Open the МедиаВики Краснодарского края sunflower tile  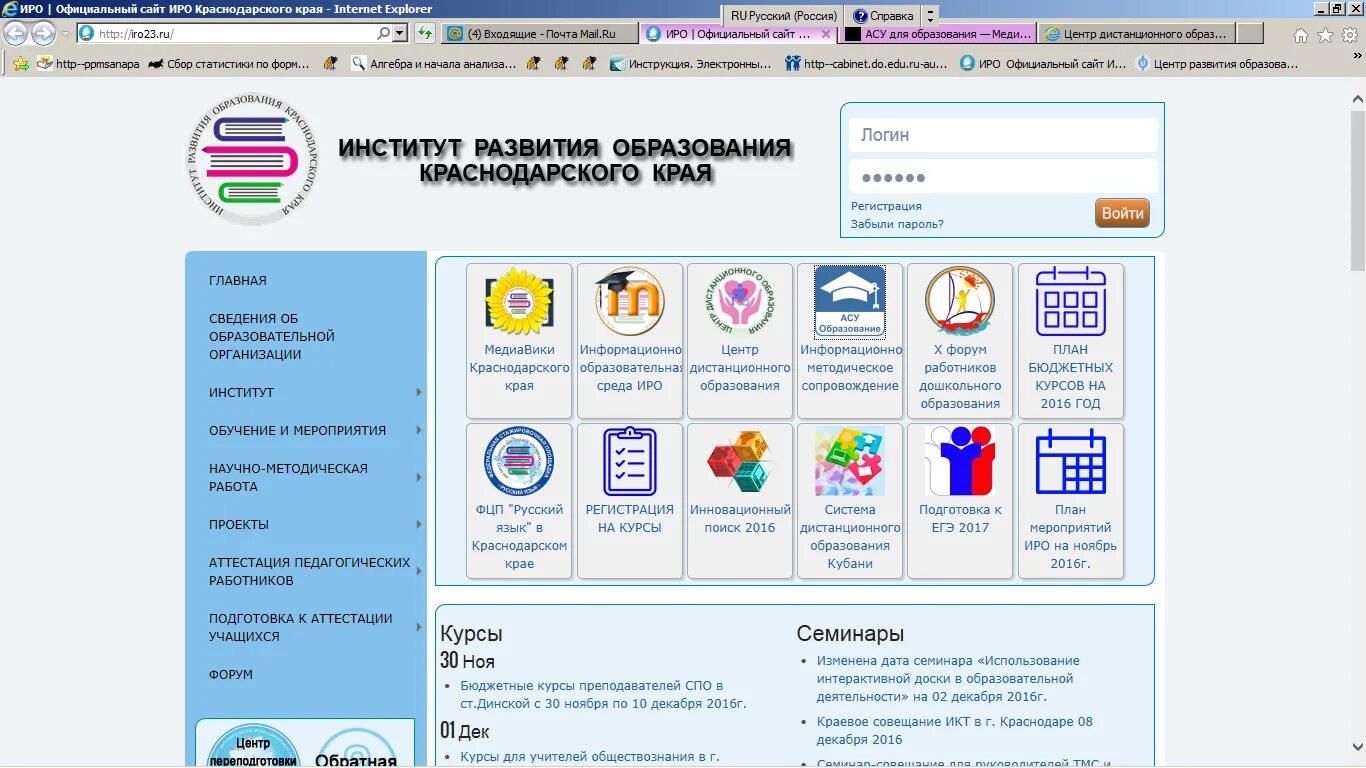point(519,340)
